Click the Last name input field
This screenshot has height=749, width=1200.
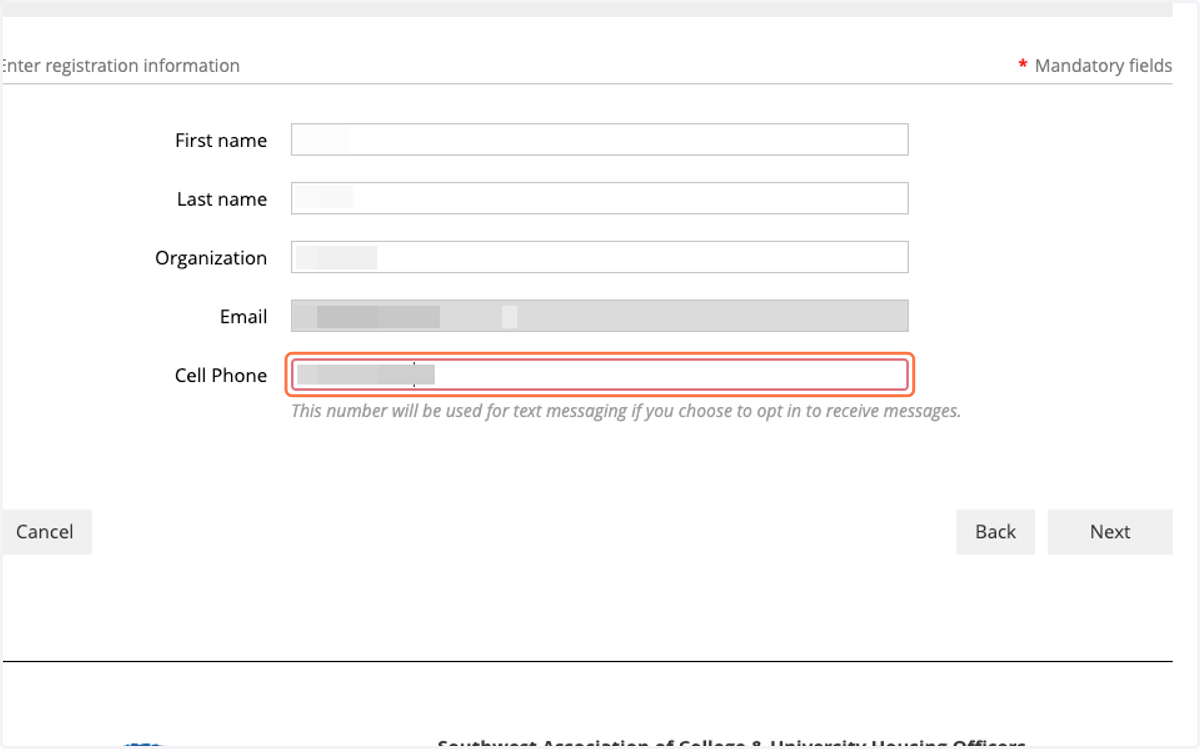[599, 198]
